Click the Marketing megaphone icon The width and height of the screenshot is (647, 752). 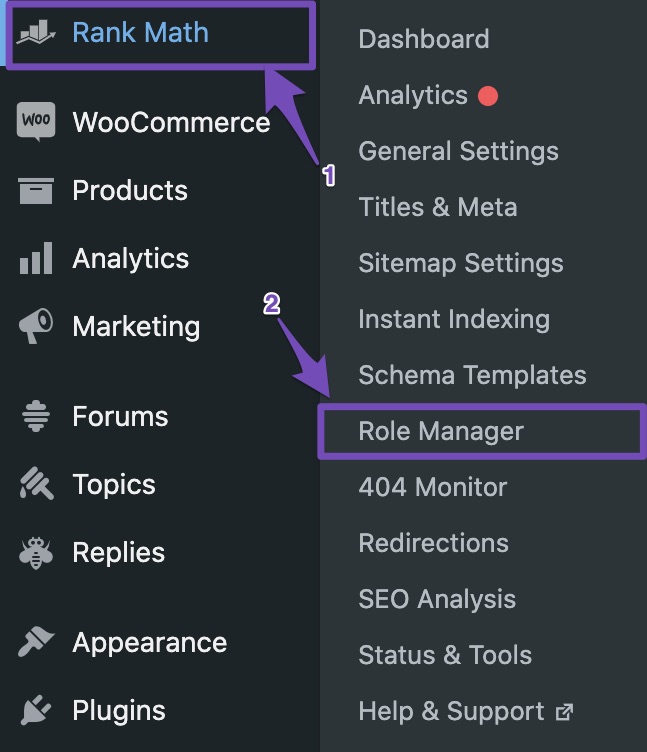click(x=36, y=326)
